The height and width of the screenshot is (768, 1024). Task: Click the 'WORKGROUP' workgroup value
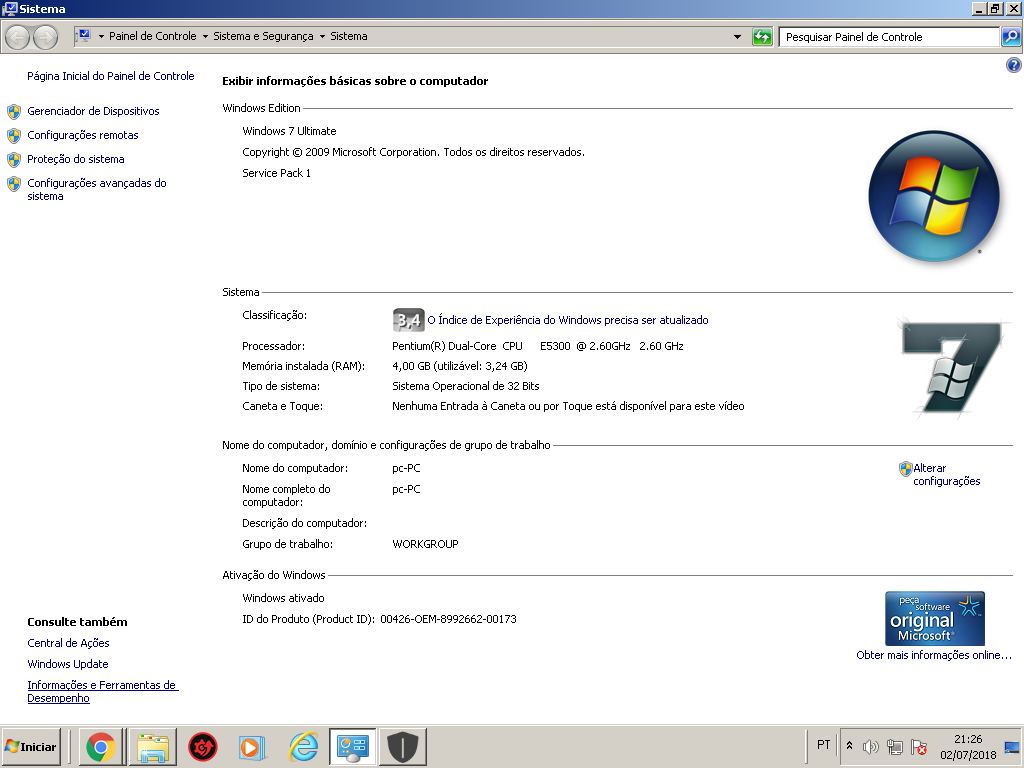point(425,545)
